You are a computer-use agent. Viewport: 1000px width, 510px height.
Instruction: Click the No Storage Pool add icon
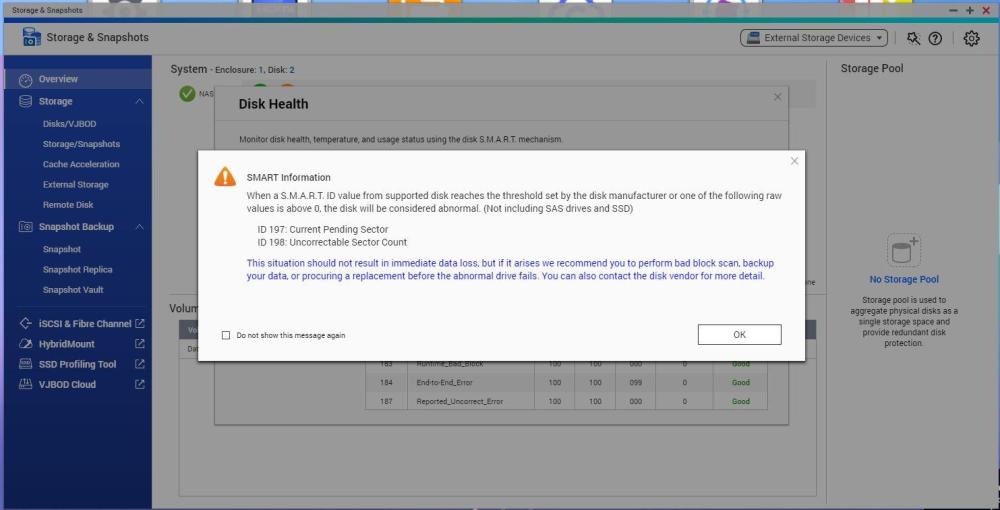(904, 250)
